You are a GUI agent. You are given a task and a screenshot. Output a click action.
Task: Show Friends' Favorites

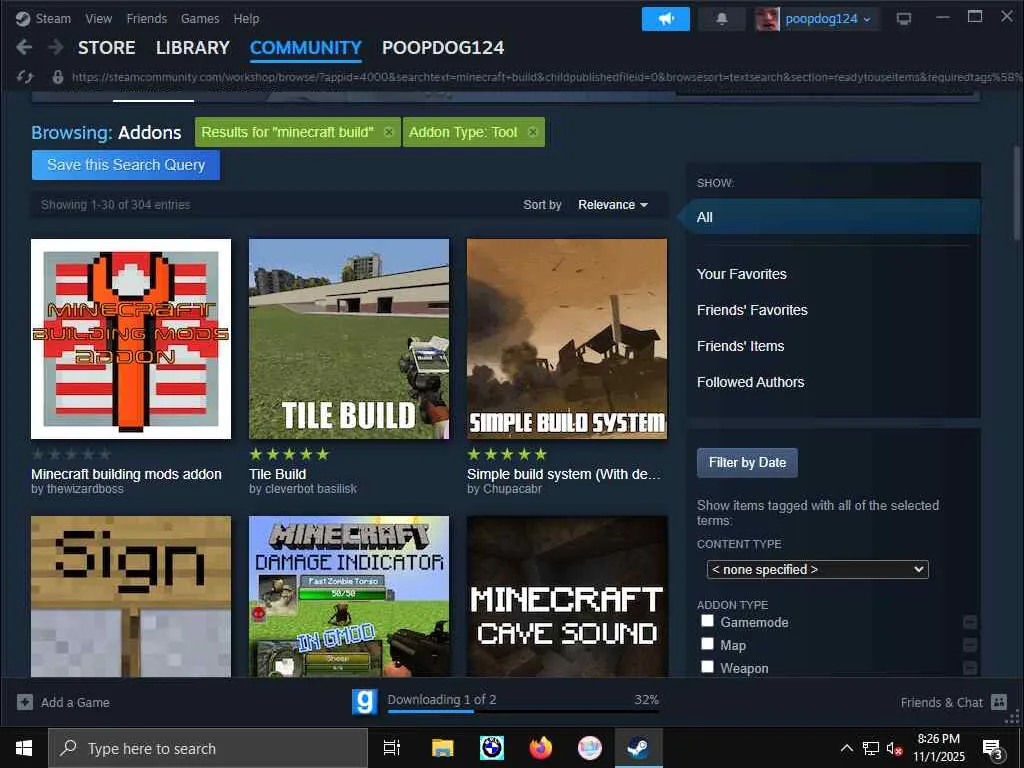point(752,310)
